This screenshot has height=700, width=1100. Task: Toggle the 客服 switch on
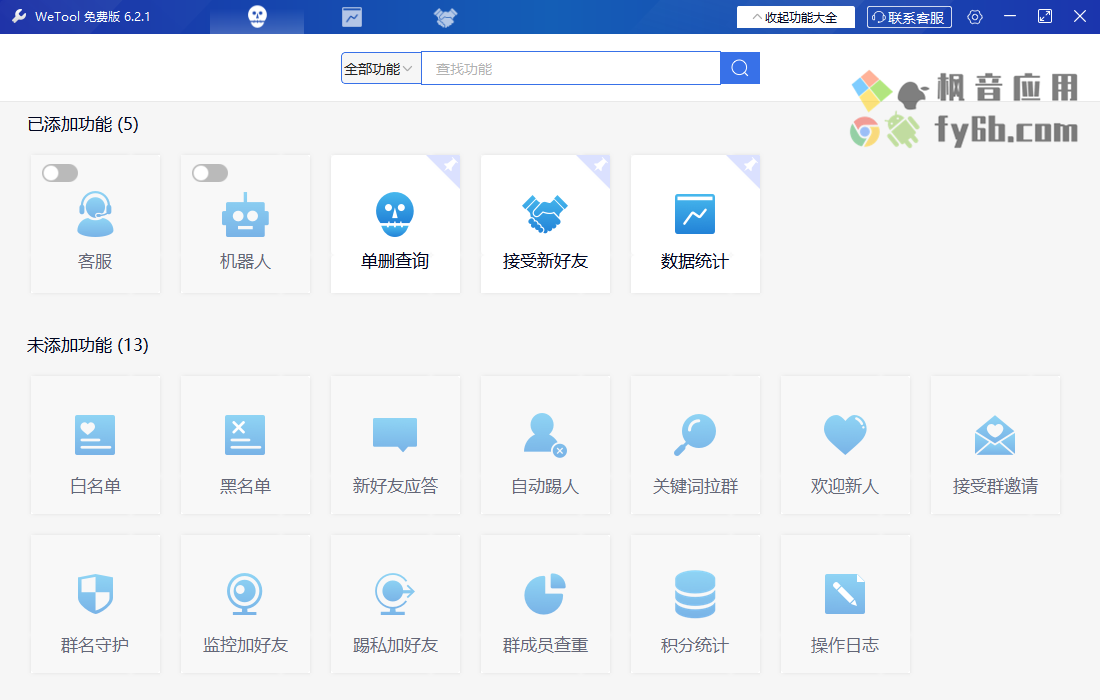60,173
